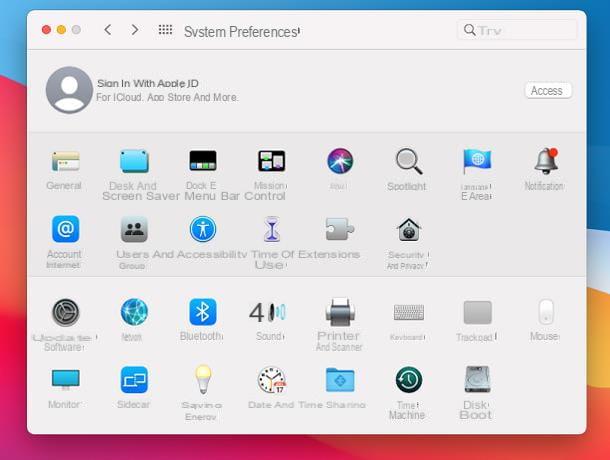Open Sharing folder icon
Screen dimensions: 610x460
[340, 380]
